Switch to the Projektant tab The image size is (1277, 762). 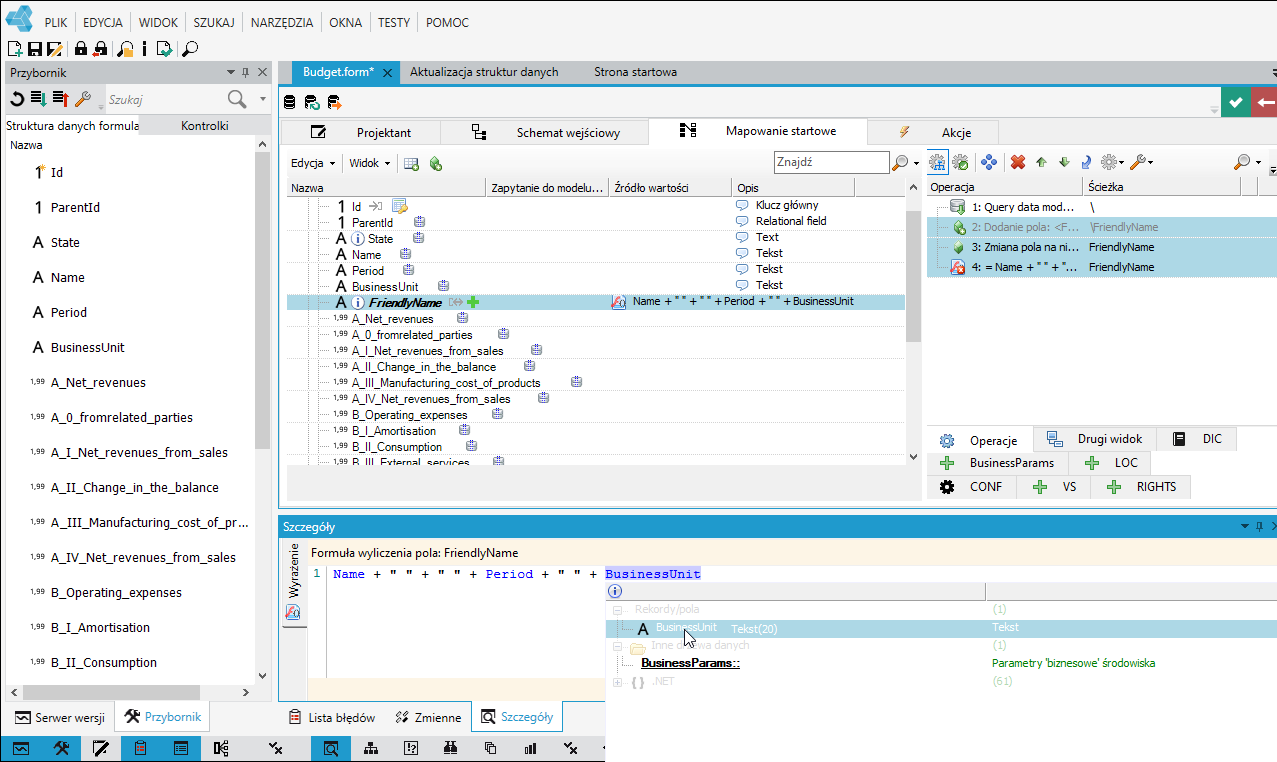360,132
